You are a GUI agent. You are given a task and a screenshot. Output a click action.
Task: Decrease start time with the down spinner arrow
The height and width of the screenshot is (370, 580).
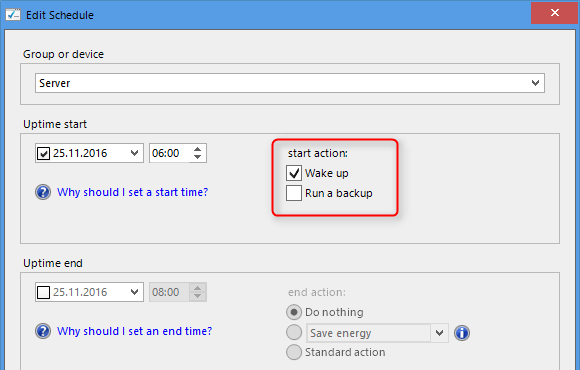198,157
